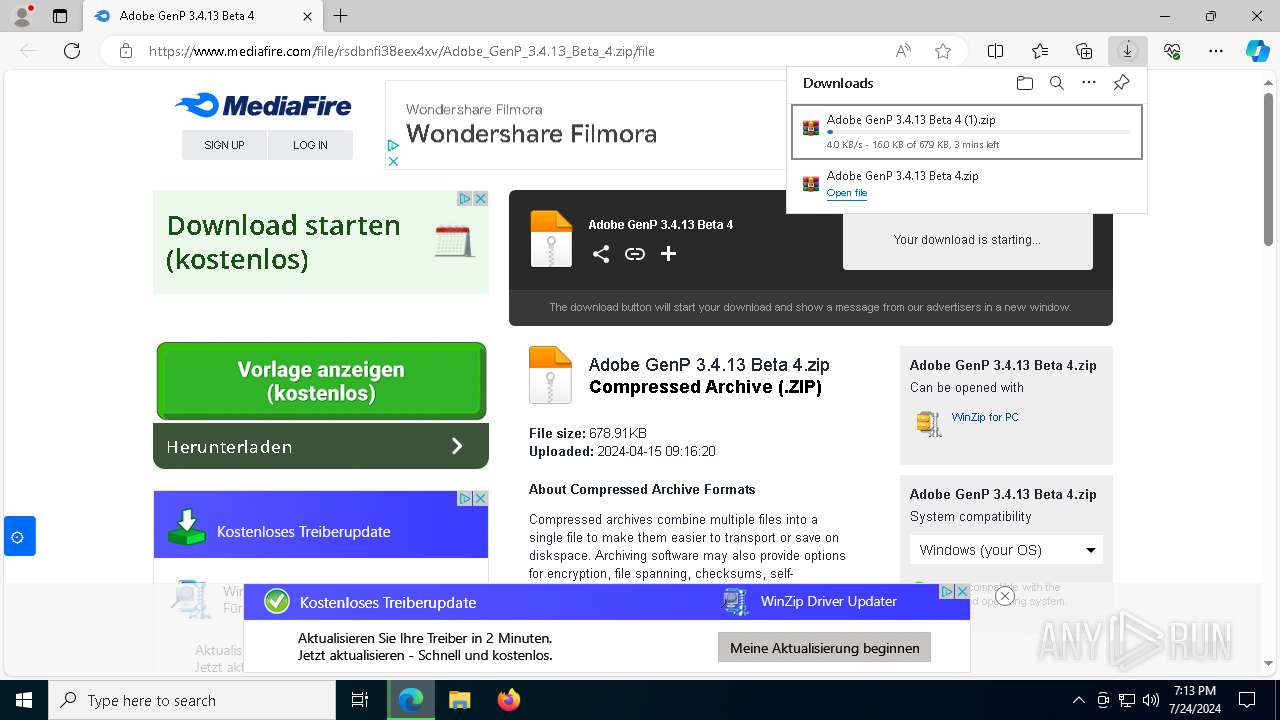
Task: Click the SIGN UP button
Action: click(x=224, y=145)
